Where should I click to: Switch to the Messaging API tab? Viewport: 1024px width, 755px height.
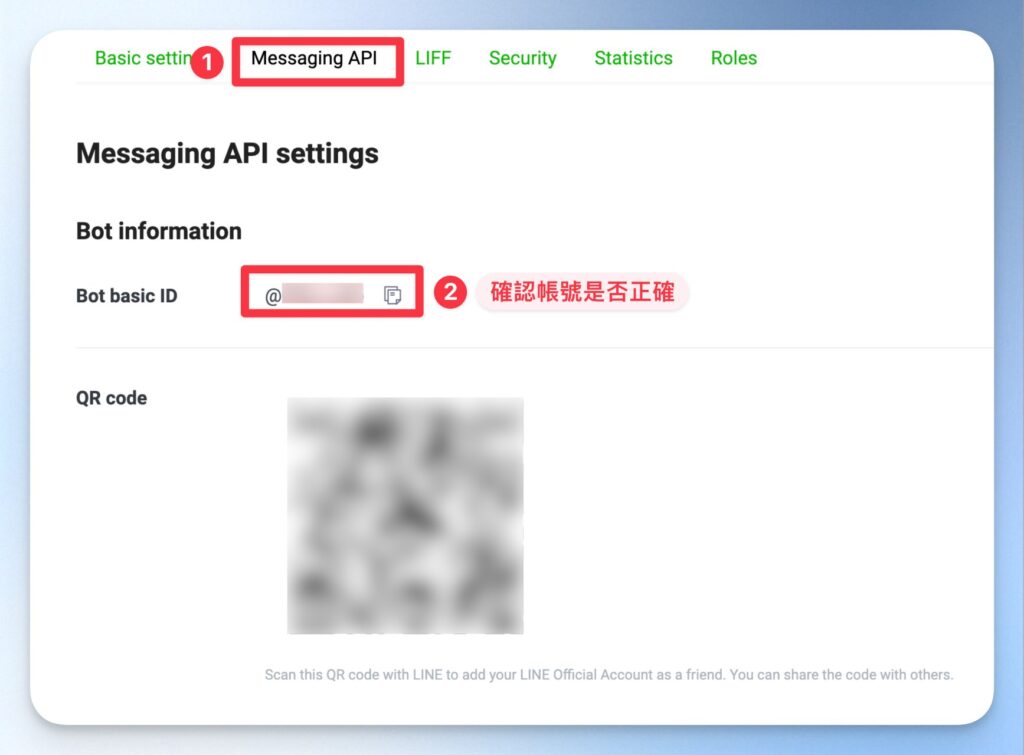314,58
